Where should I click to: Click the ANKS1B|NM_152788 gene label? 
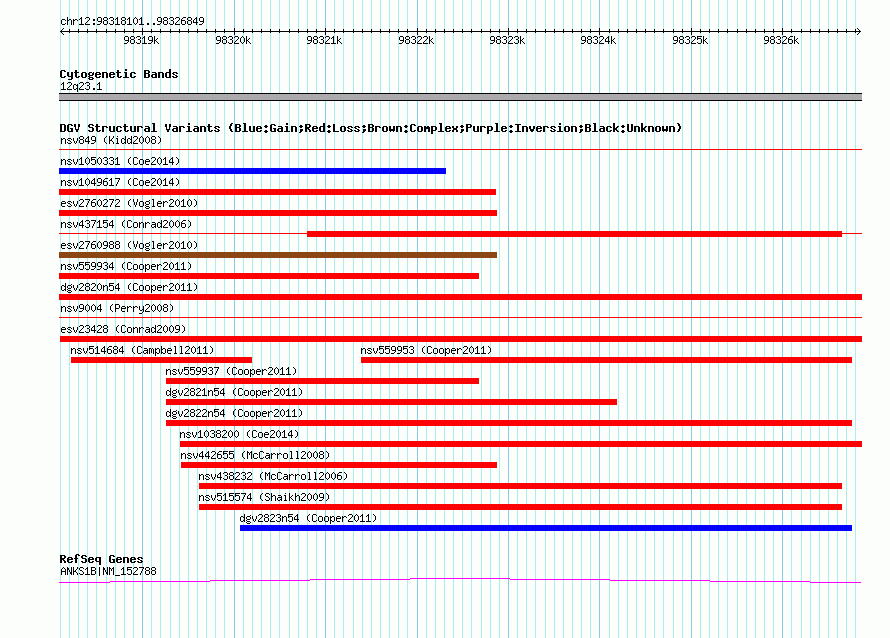coord(108,571)
